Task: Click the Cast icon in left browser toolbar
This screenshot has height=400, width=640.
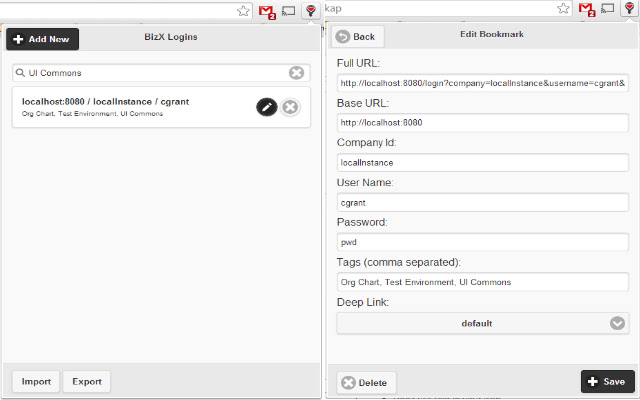Action: (289, 11)
